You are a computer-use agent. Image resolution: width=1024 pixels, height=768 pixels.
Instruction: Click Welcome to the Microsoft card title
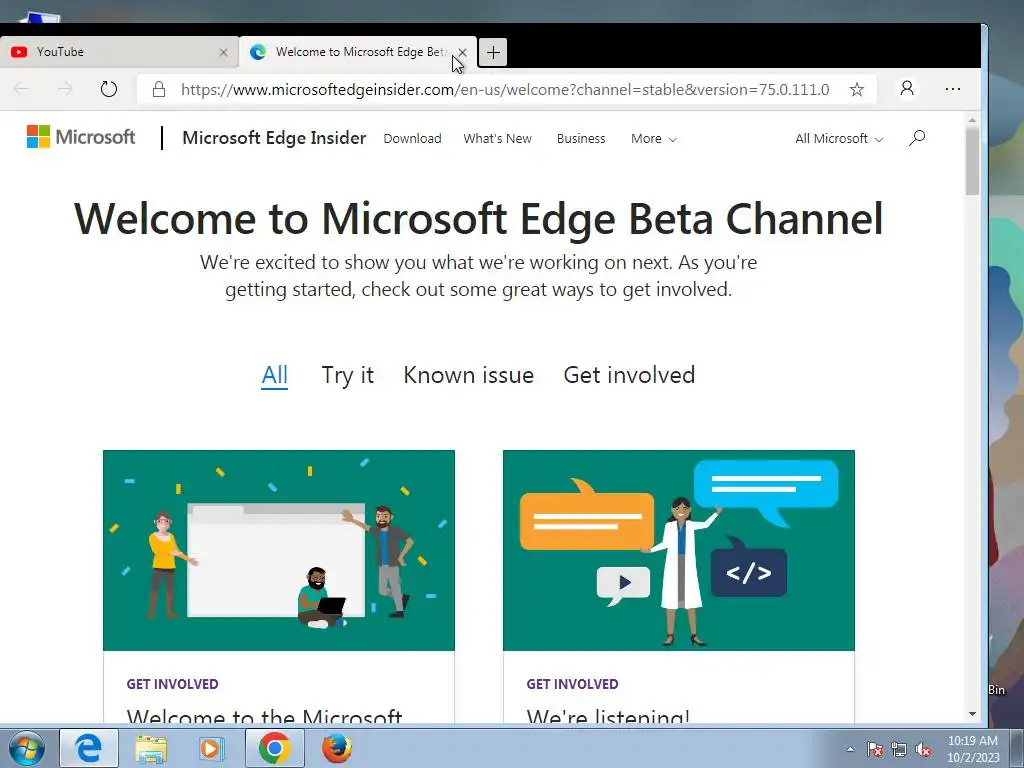click(x=264, y=716)
